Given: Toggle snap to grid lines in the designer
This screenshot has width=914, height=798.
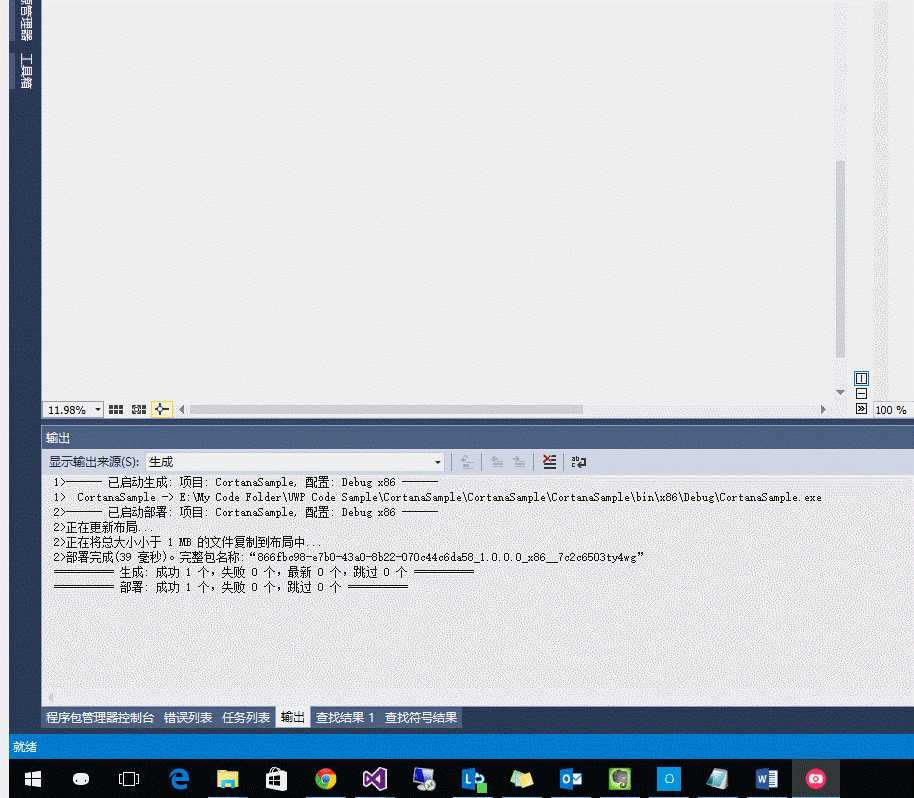Looking at the screenshot, I should tap(139, 410).
